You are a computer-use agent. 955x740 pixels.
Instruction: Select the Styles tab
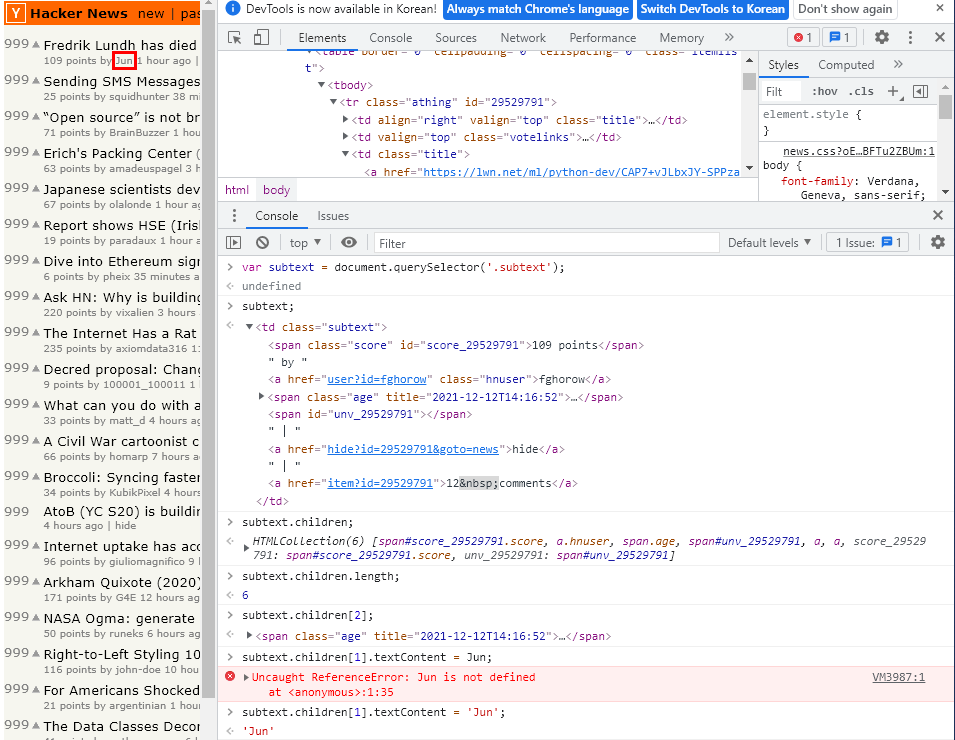783,65
